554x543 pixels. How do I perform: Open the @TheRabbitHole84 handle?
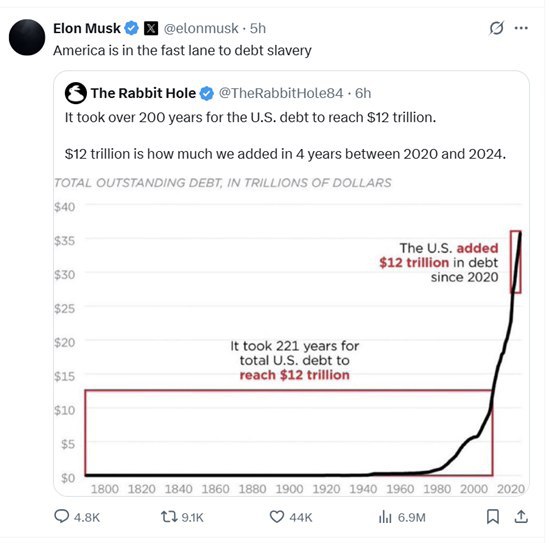(x=281, y=93)
